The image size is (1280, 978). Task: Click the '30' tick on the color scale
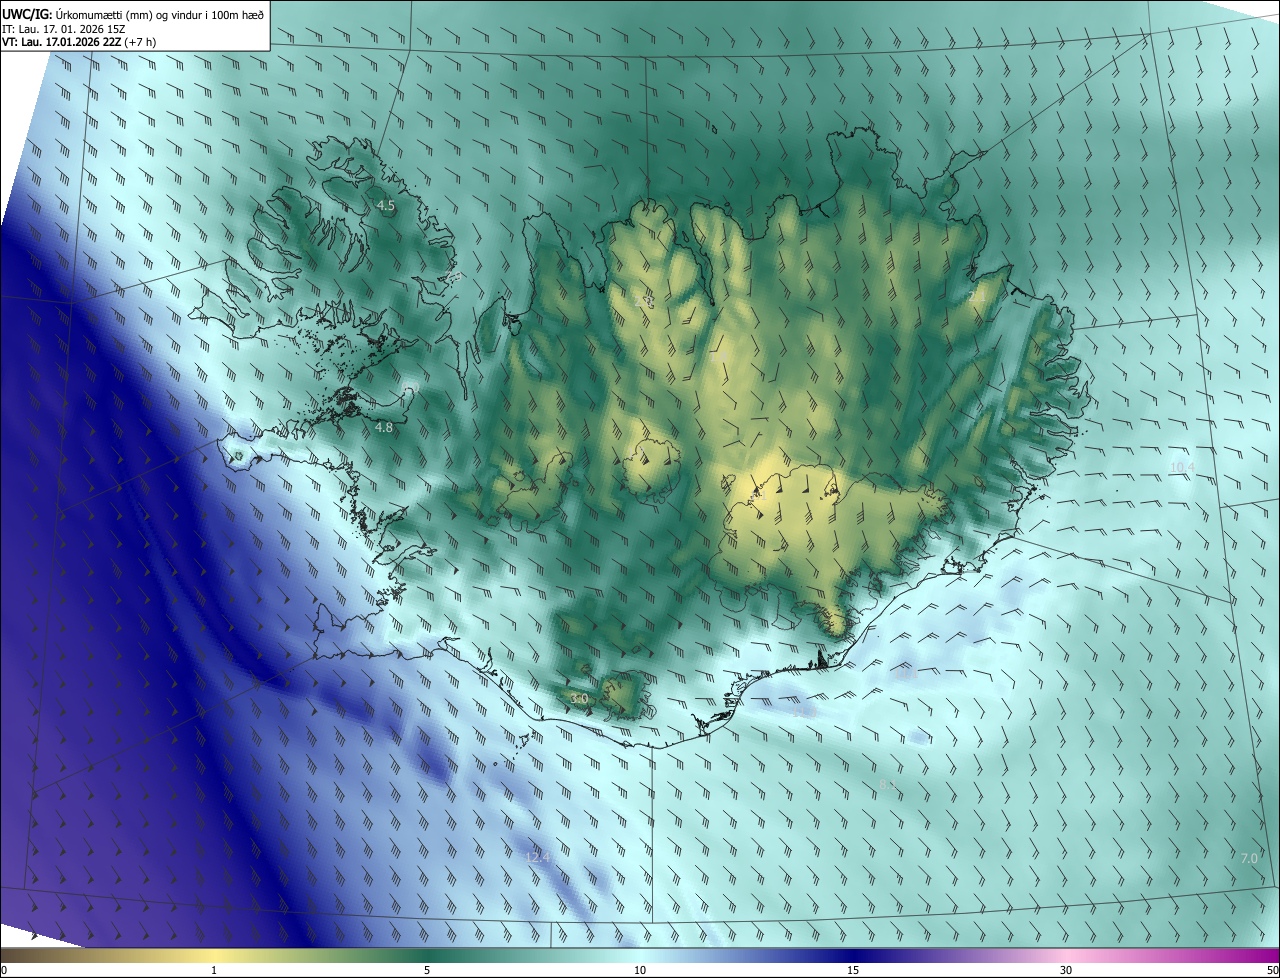1066,970
